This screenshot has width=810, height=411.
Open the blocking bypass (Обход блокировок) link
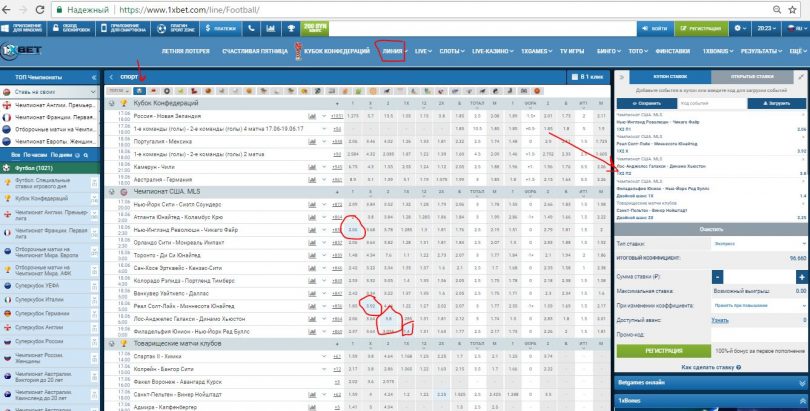point(71,29)
